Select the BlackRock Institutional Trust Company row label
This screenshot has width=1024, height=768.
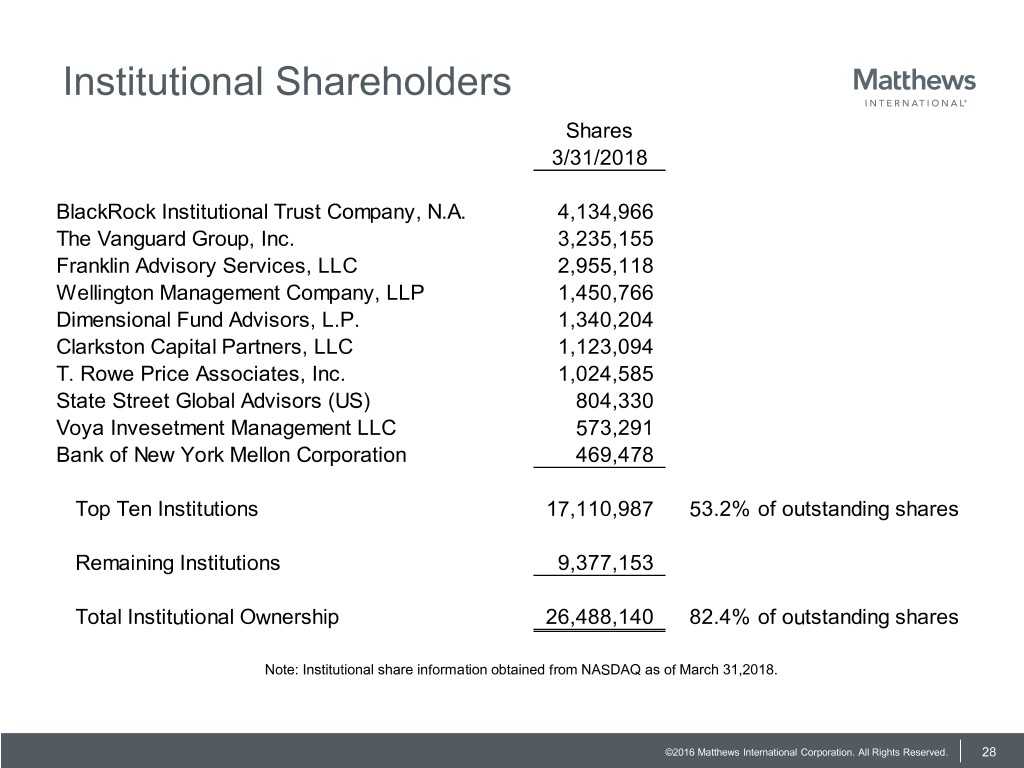coord(261,211)
